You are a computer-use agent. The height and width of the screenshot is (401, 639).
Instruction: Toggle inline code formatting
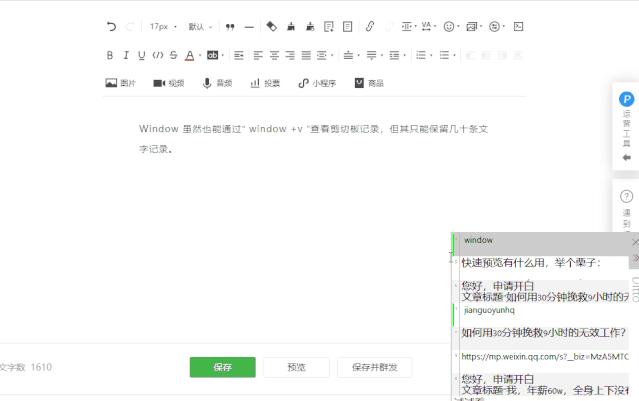pyautogui.click(x=158, y=55)
